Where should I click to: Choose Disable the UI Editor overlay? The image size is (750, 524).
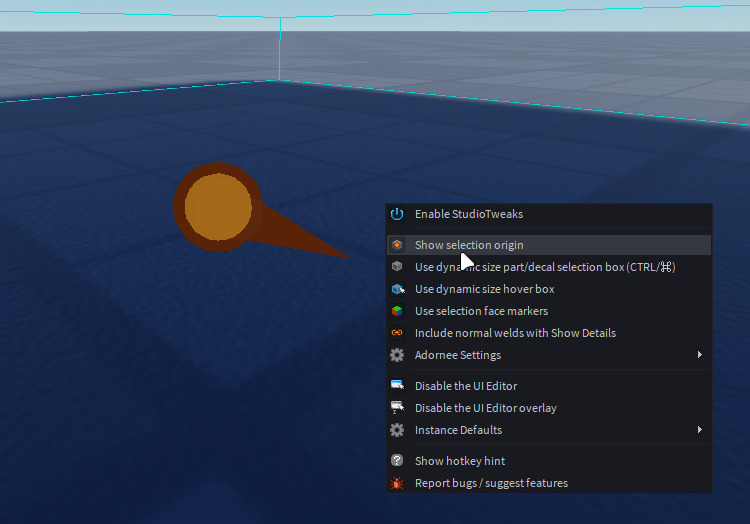click(549, 408)
